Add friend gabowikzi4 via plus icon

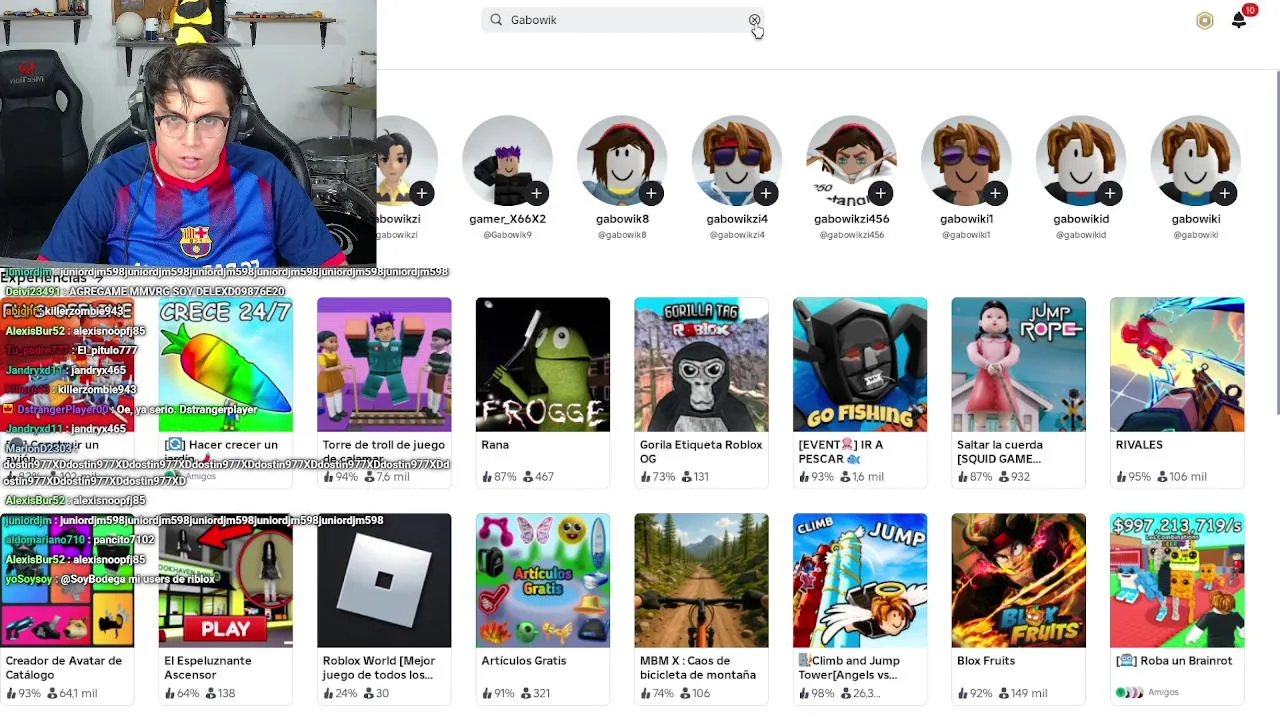[x=765, y=193]
